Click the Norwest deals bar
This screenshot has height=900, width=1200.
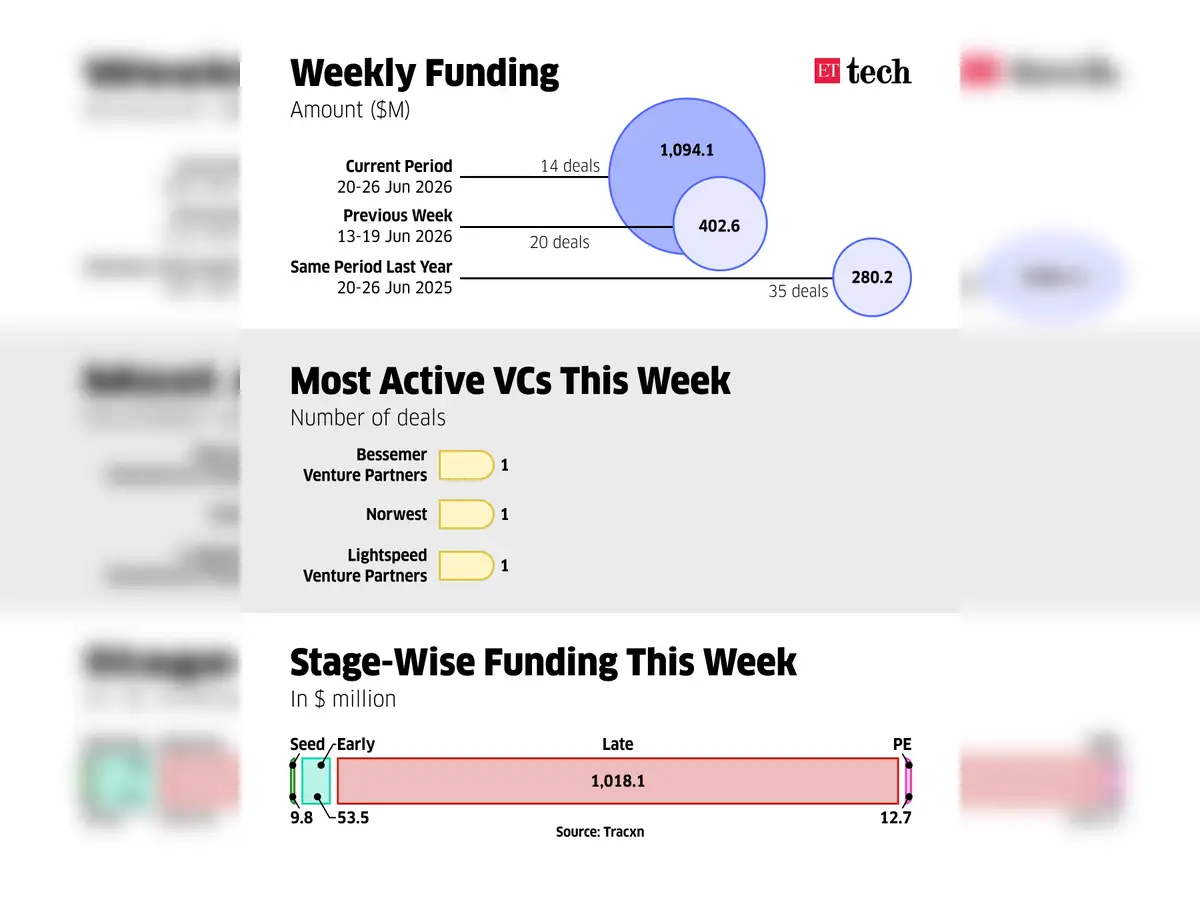pyautogui.click(x=466, y=514)
